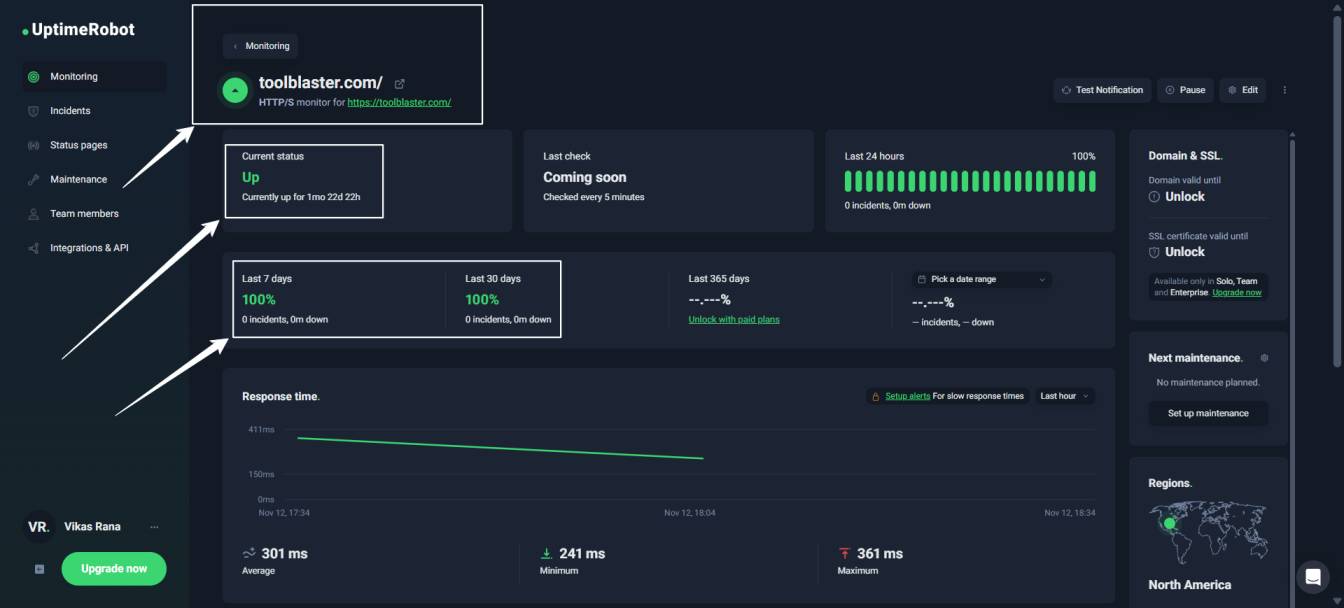Select the Monitoring sidebar icon
1344x608 pixels.
click(35, 76)
